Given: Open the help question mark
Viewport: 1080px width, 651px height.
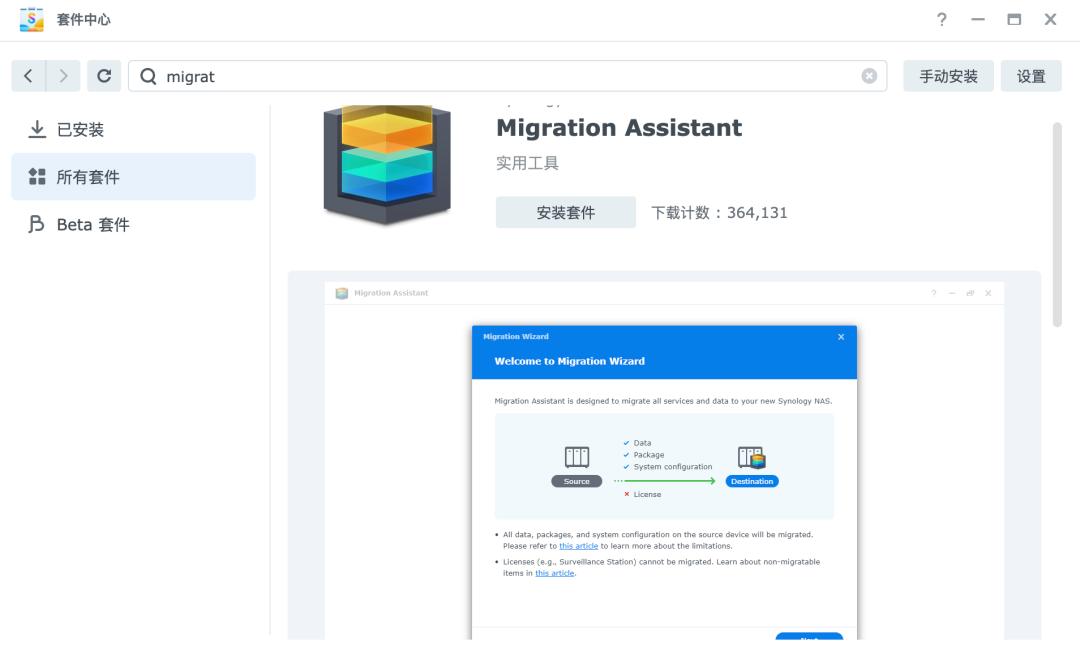Looking at the screenshot, I should click(x=942, y=19).
